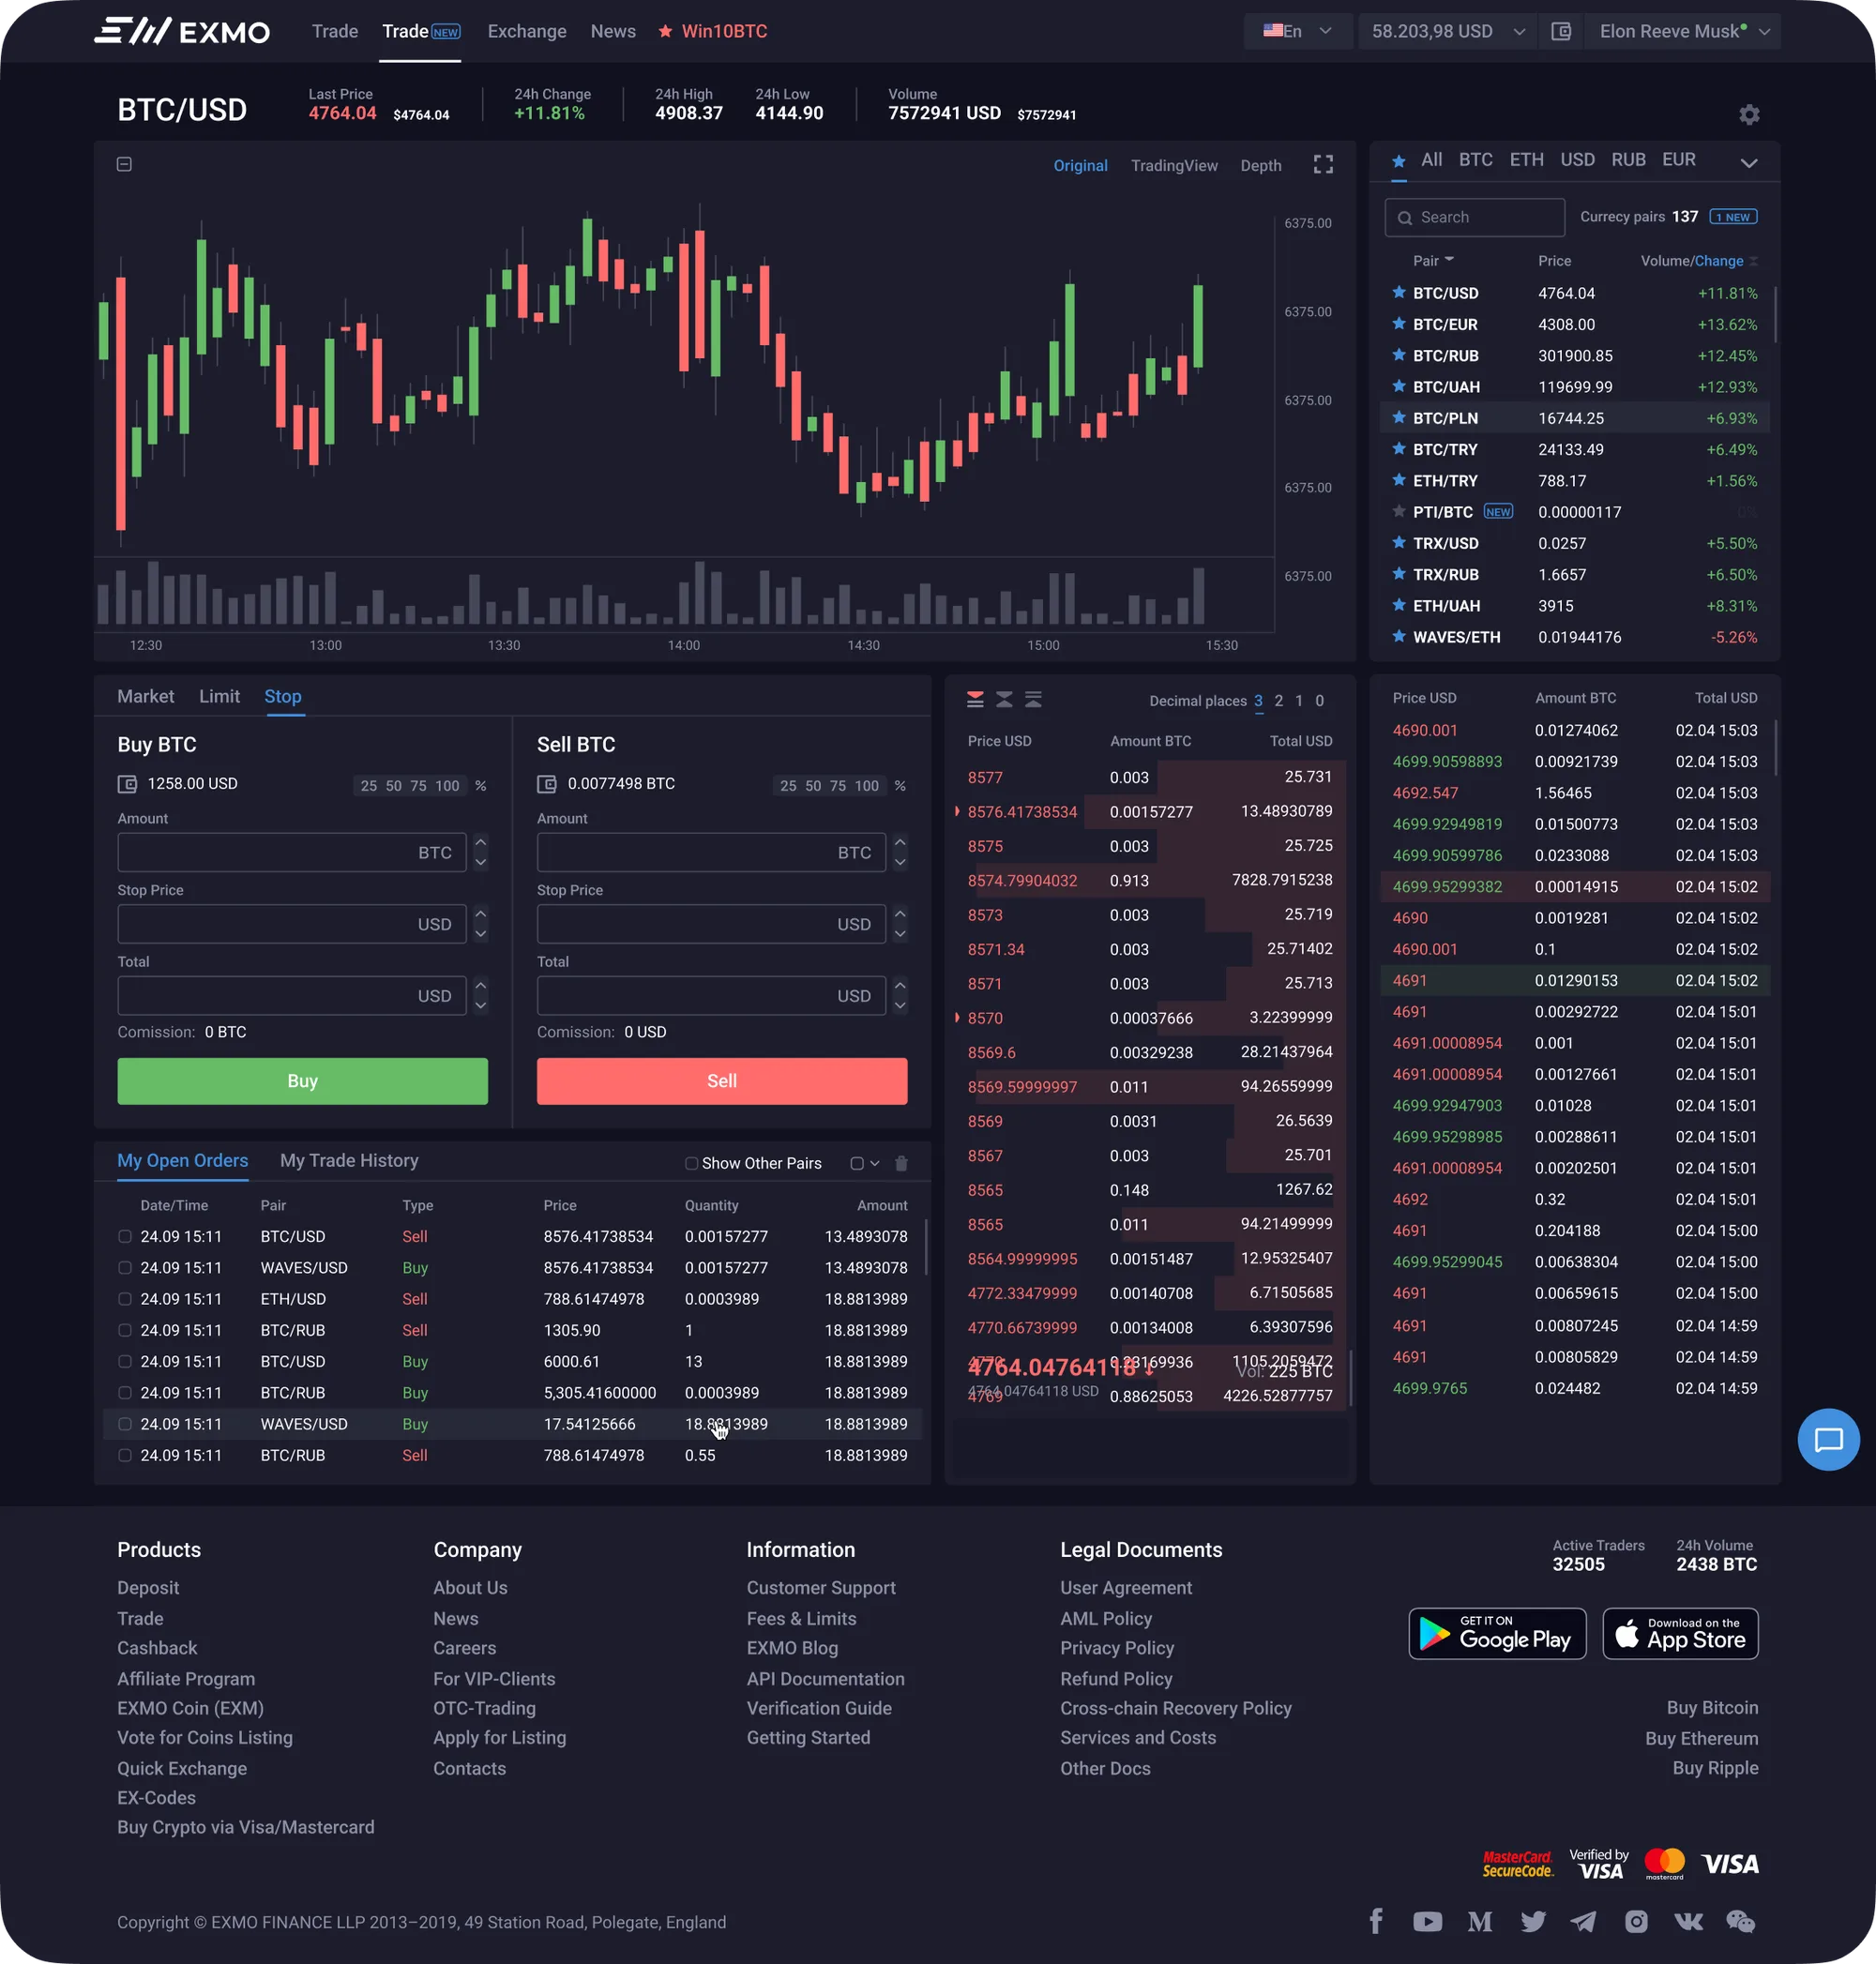
Task: Set Buy amount to 50 percent
Action: 394,786
